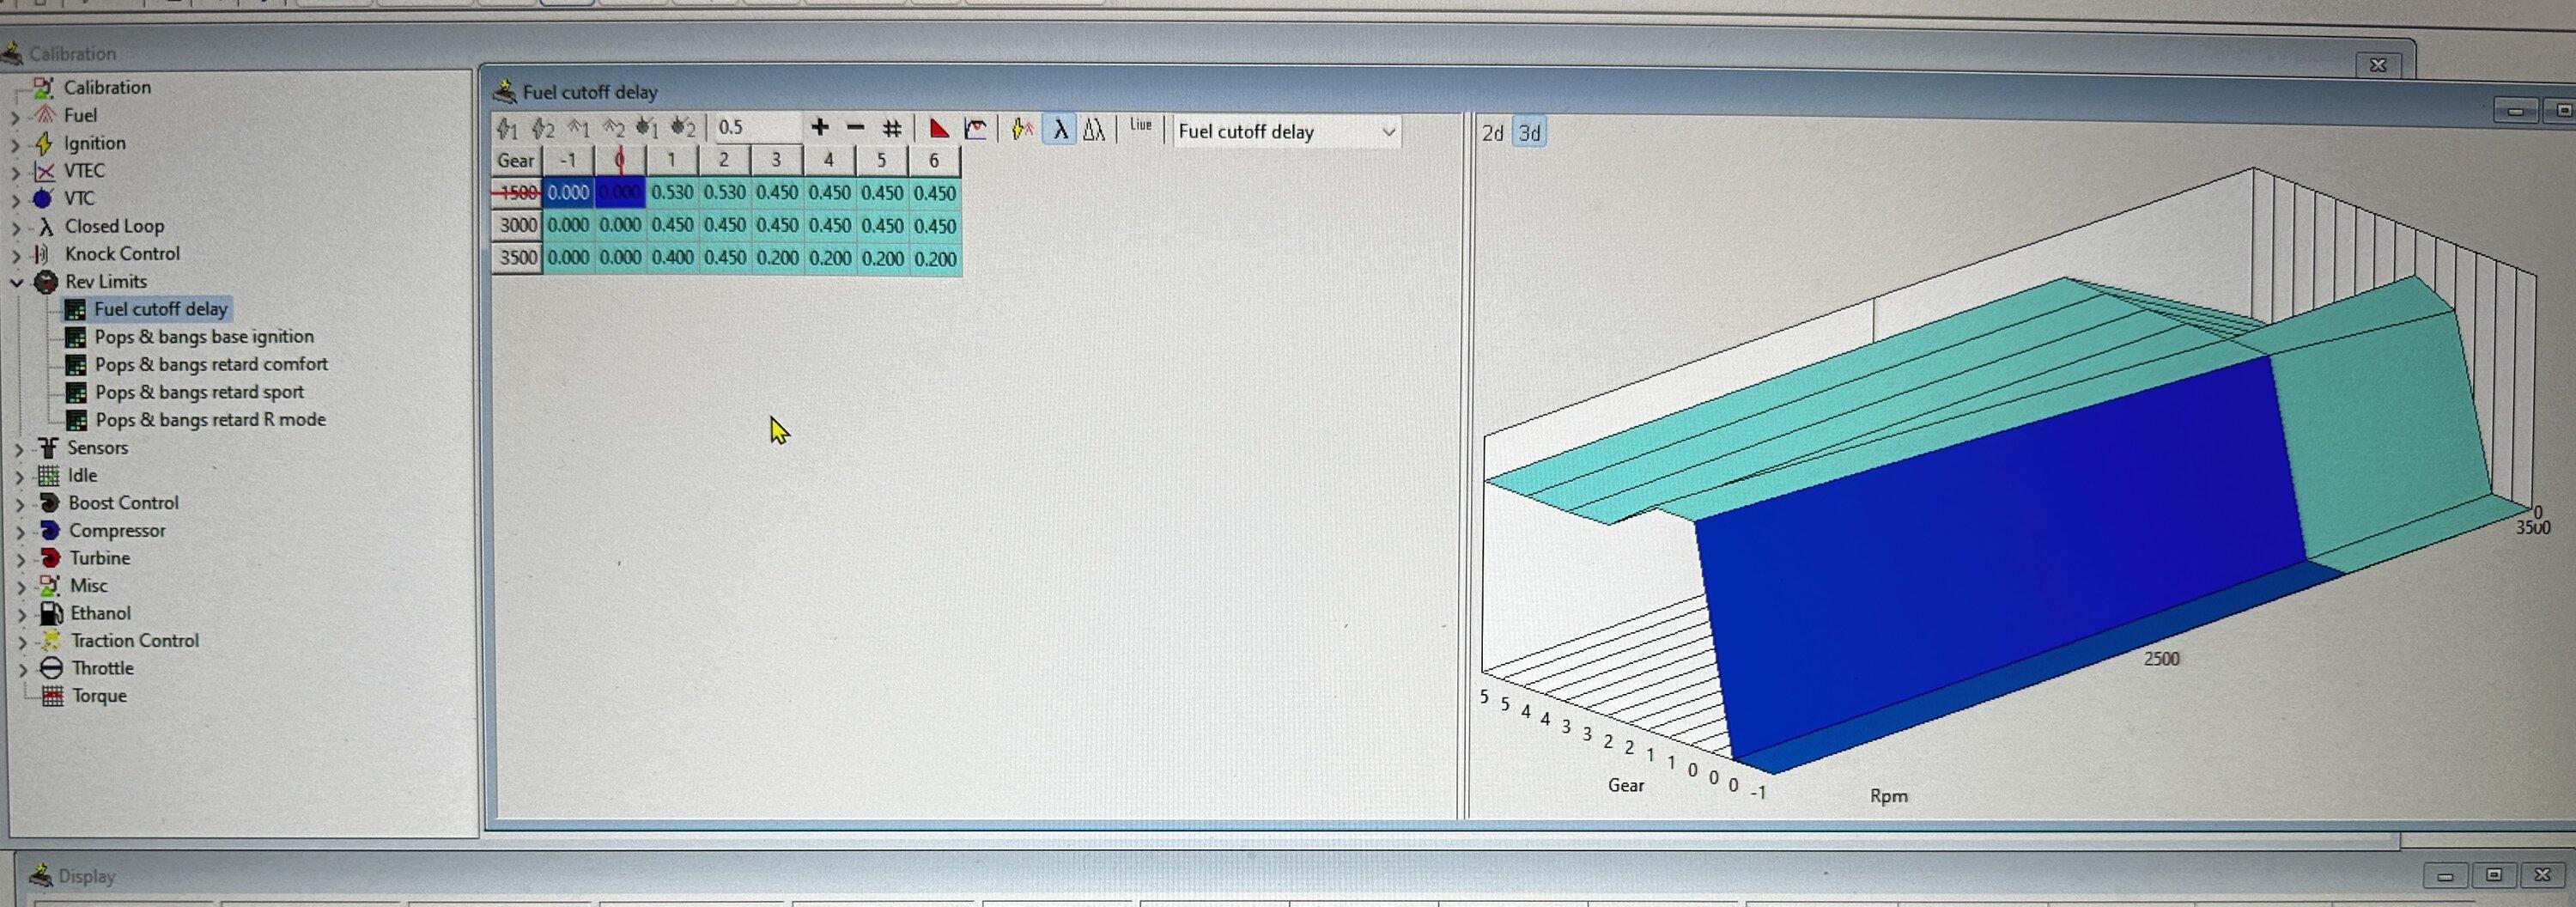Switch graph to 2d view
2576x907 pixels.
[1492, 133]
